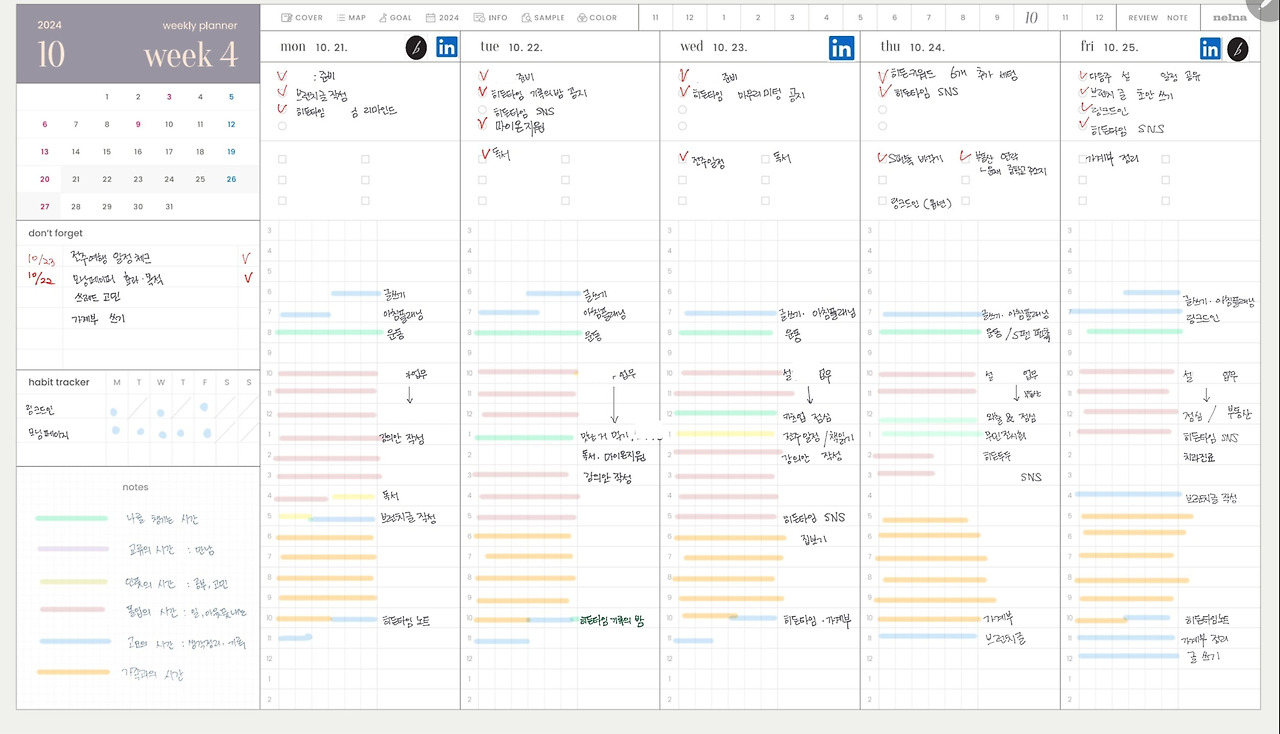
Task: Click Friday's black brunch pen icon
Action: pos(1238,48)
